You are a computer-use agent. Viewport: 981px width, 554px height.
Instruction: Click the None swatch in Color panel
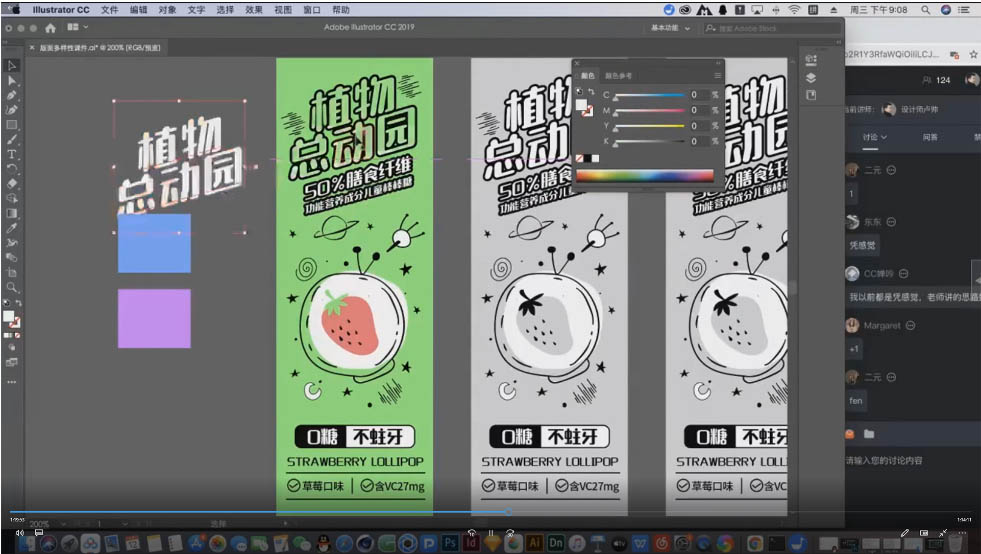[x=579, y=158]
